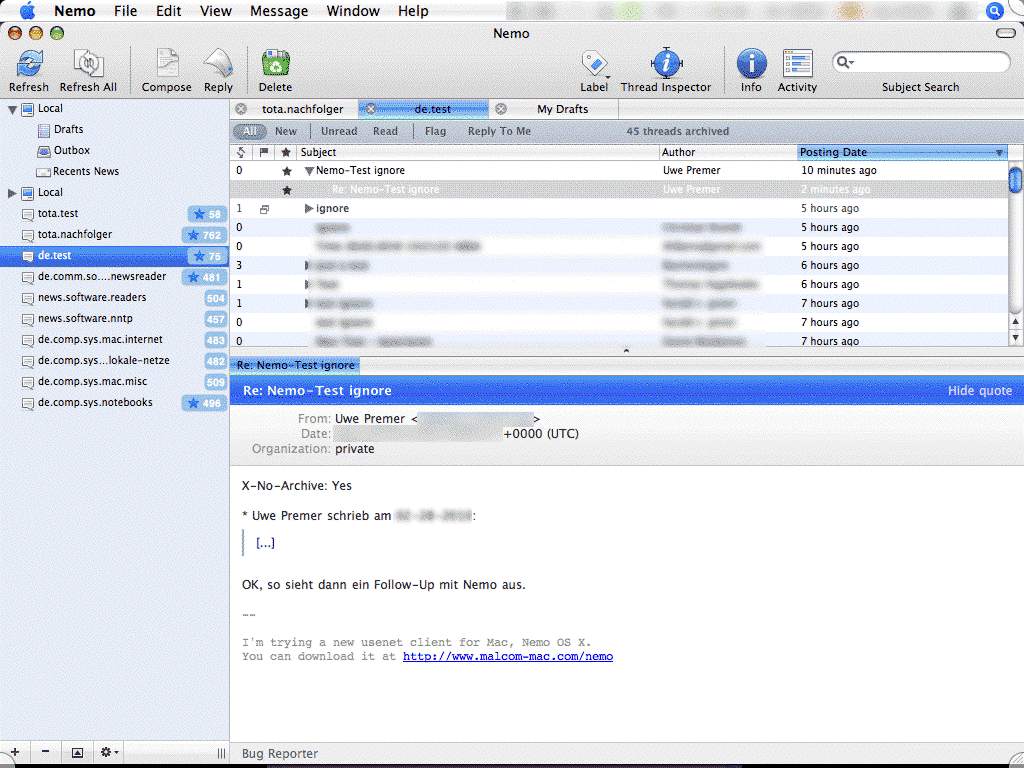Click the Refresh toolbar icon
The image size is (1024, 768).
(28, 64)
